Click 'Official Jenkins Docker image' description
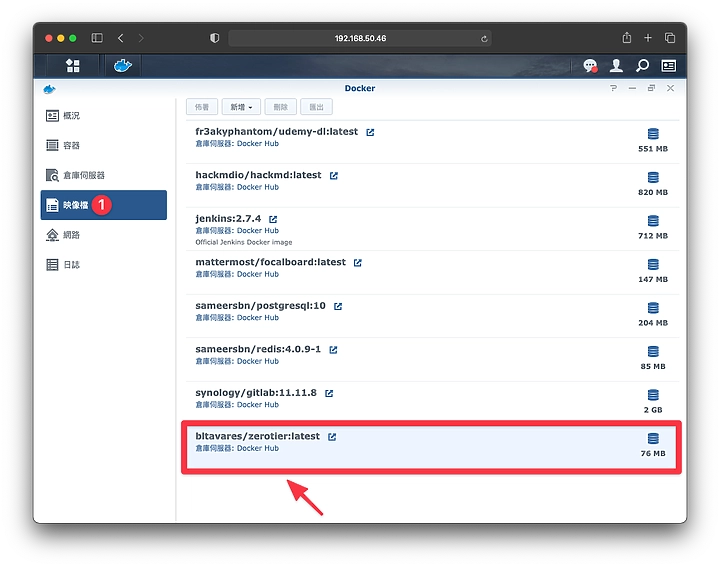Screen dimensions: 720x567 pyautogui.click(x=244, y=242)
